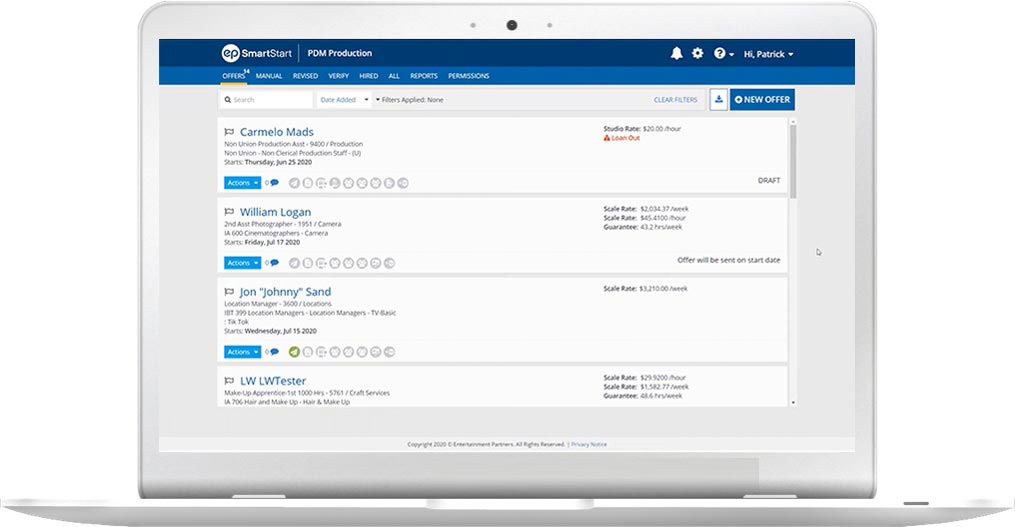Open the Hi, Patrick user menu
Image resolution: width=1015 pixels, height=527 pixels.
pos(768,54)
